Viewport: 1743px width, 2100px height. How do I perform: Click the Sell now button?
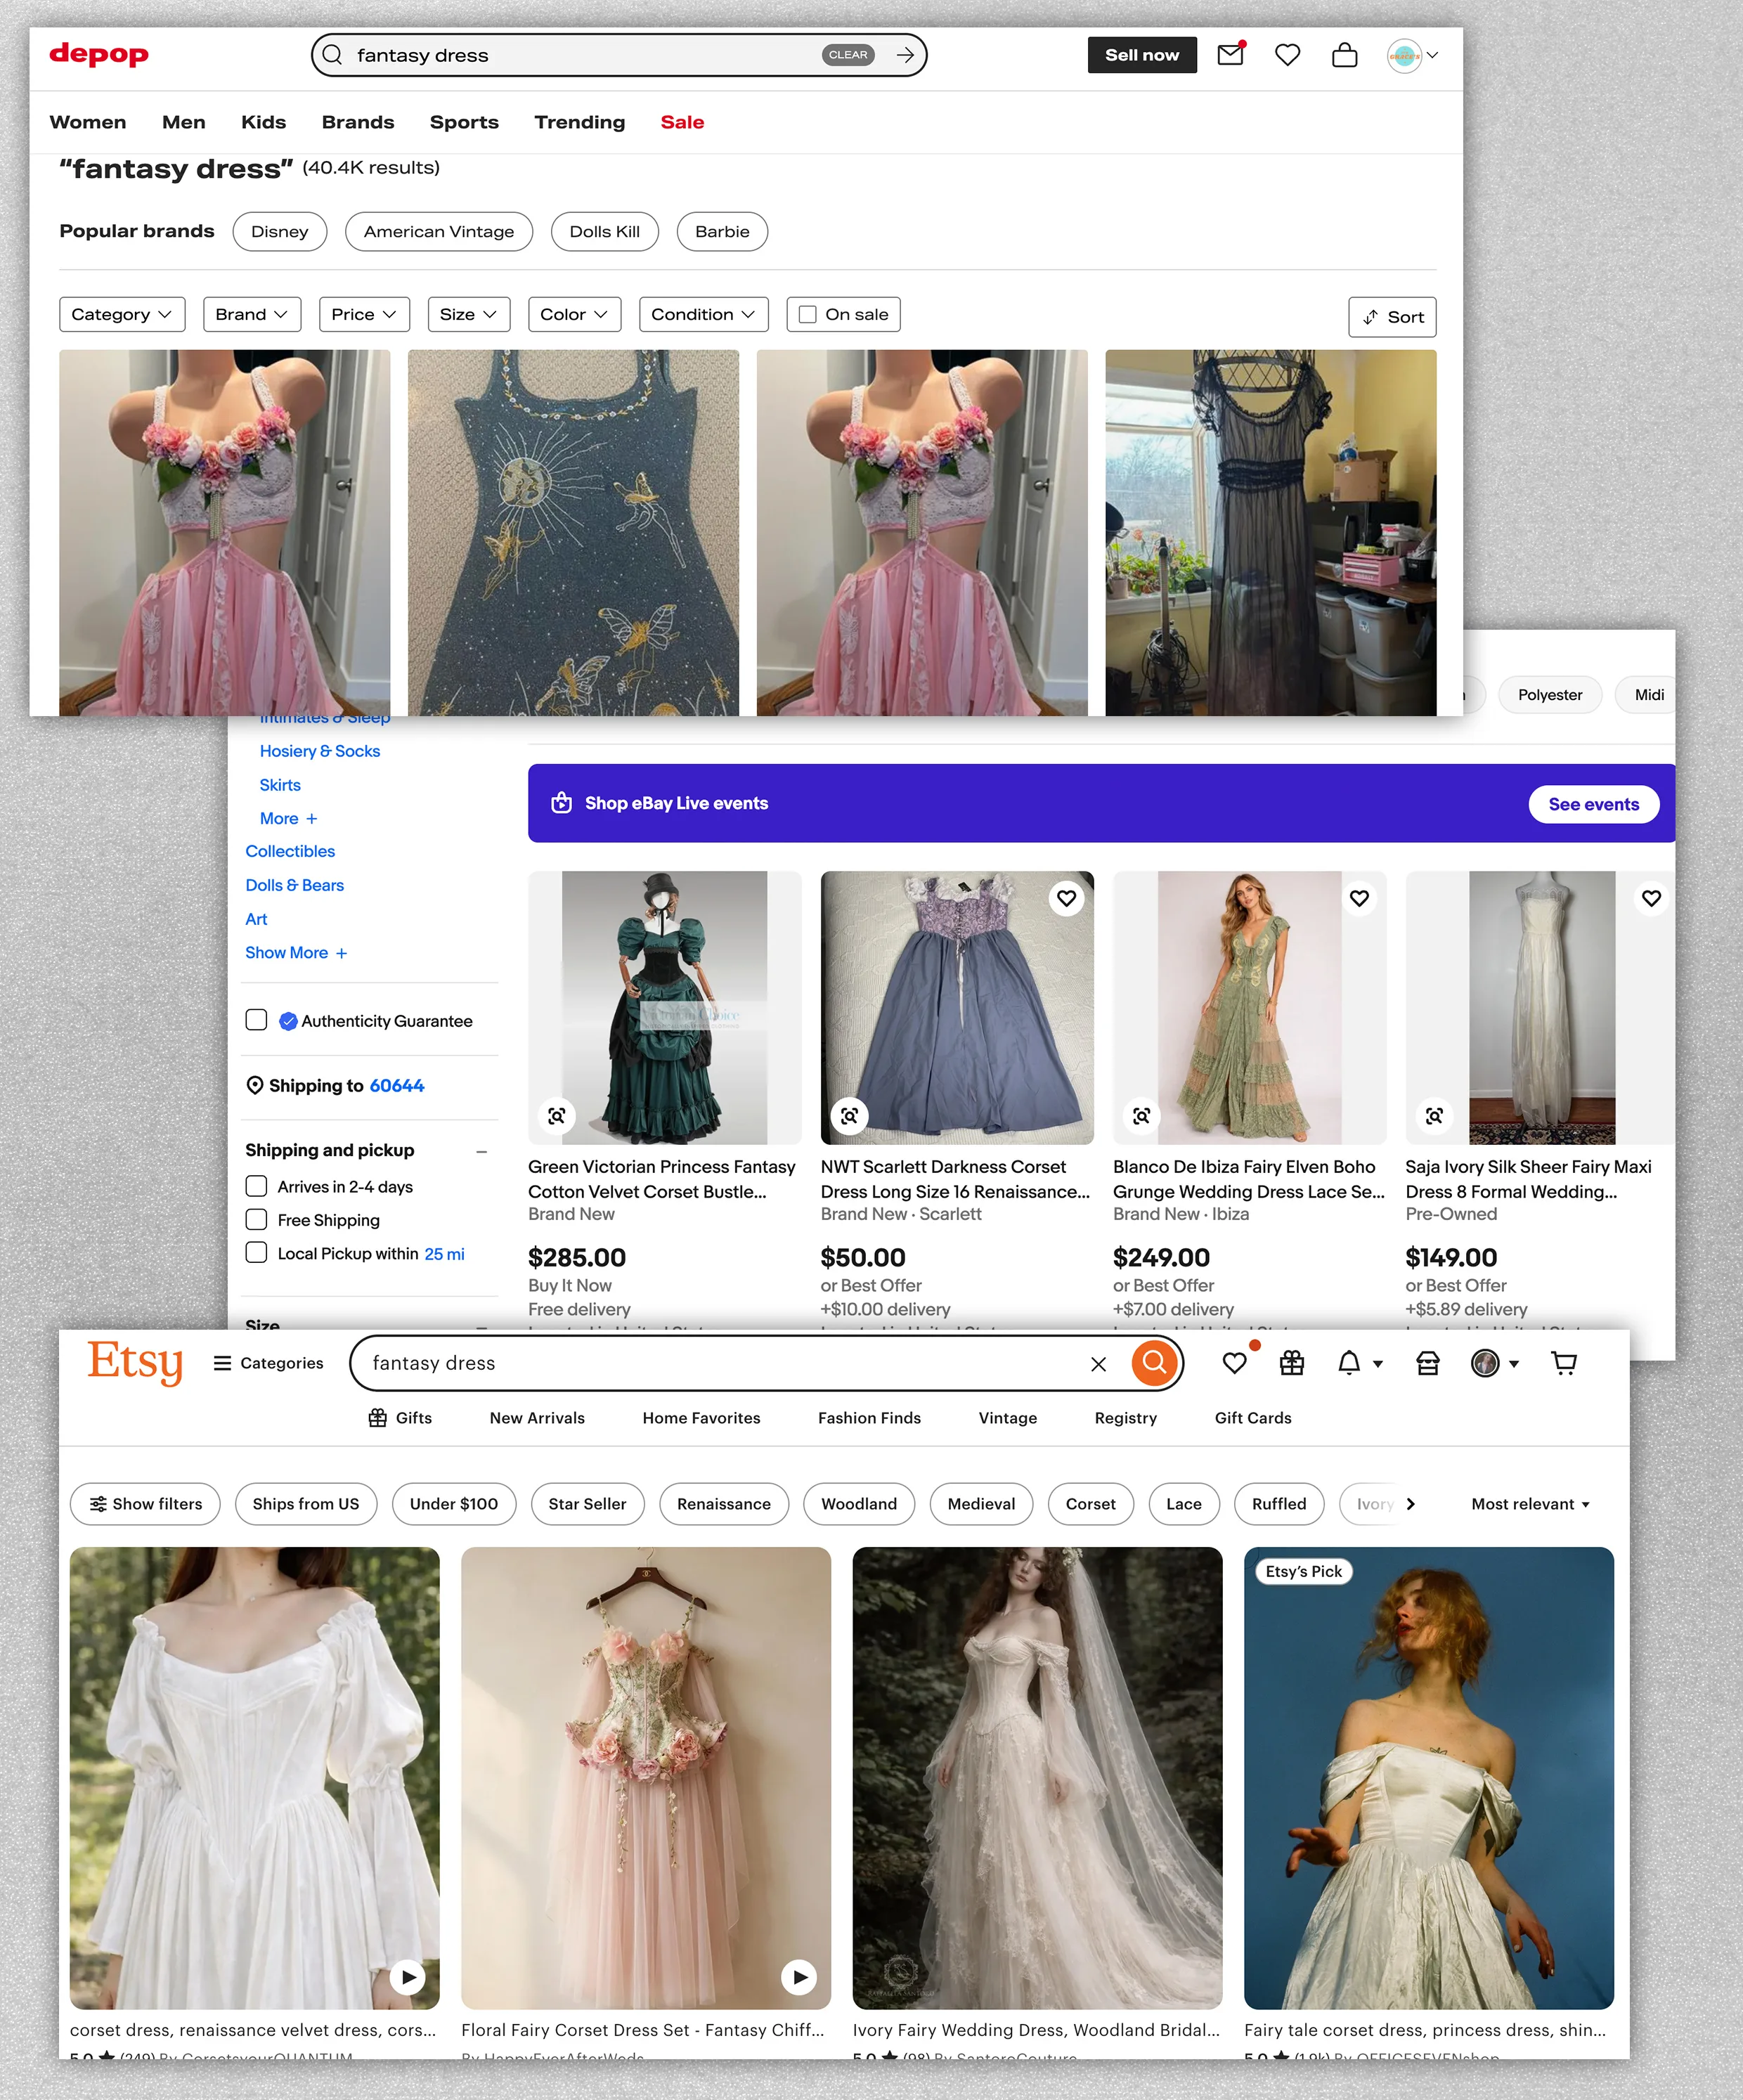point(1142,55)
